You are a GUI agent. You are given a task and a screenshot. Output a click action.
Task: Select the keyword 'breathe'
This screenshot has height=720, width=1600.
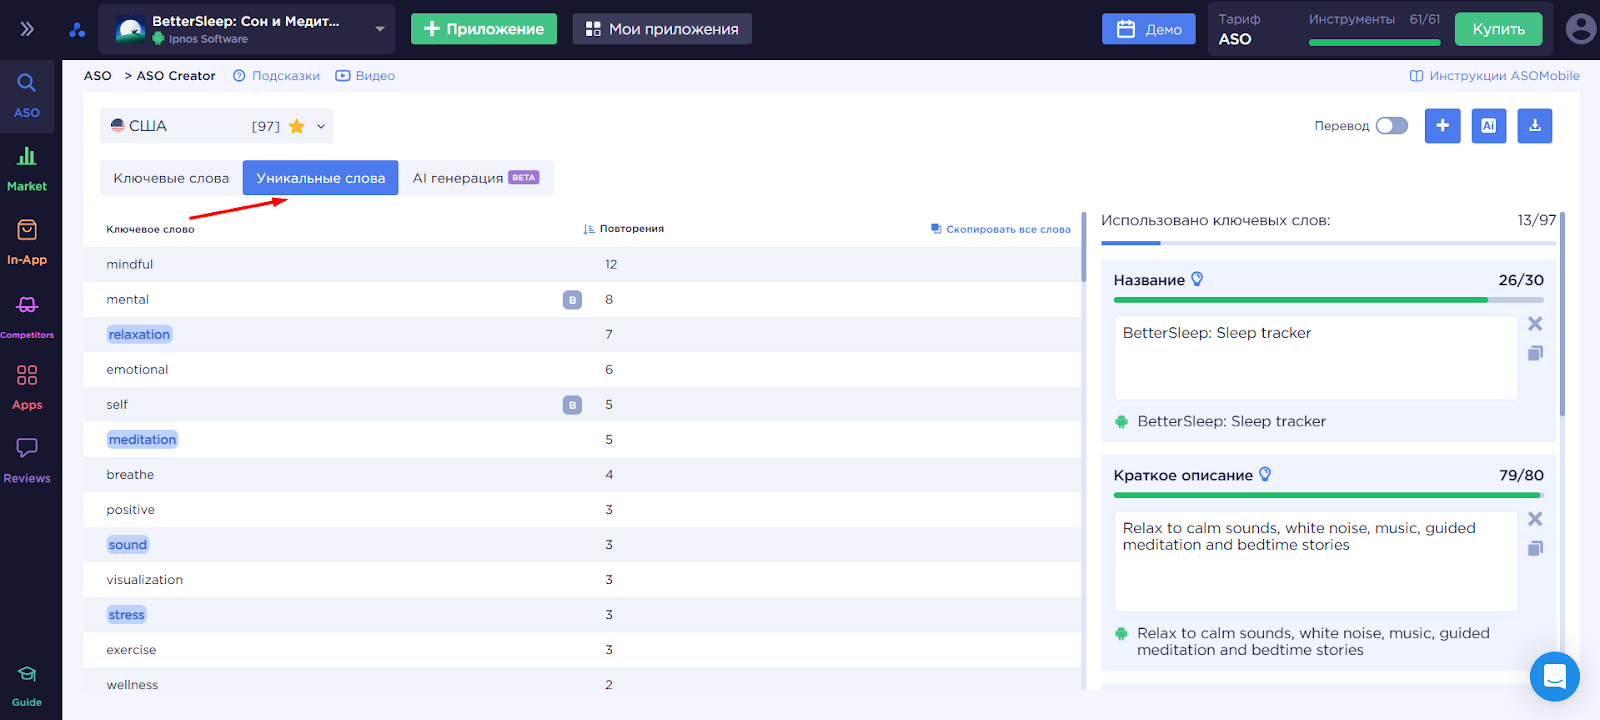[x=131, y=474]
